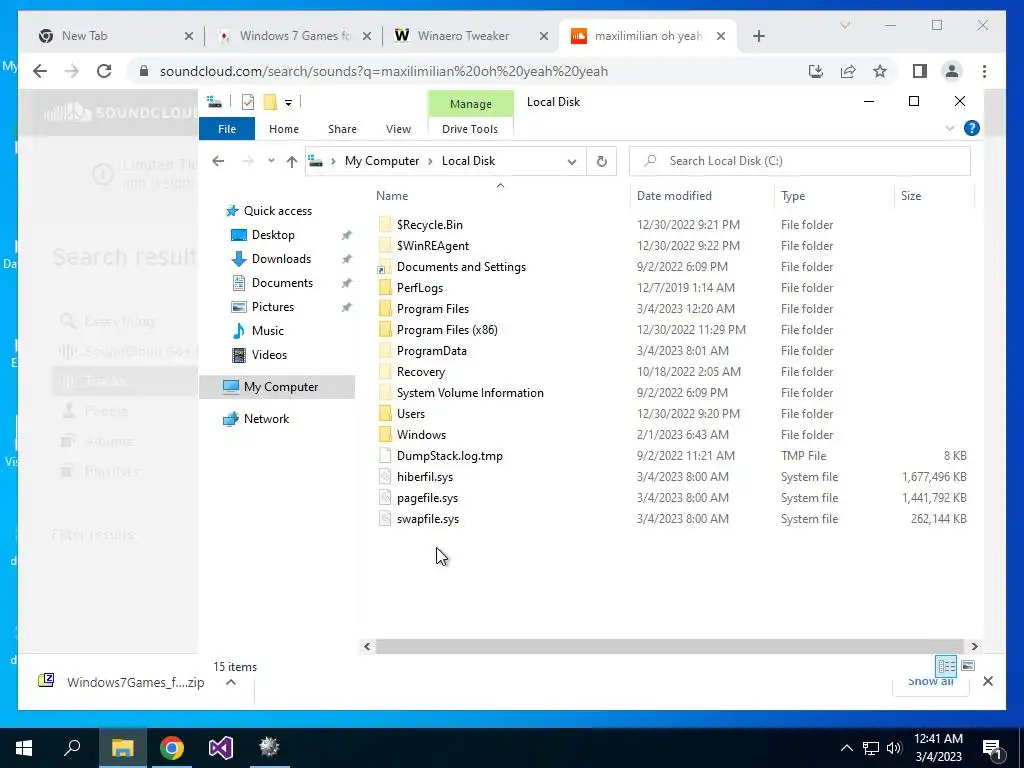The height and width of the screenshot is (768, 1024).
Task: Expand the ribbon with the chevron
Action: 950,129
